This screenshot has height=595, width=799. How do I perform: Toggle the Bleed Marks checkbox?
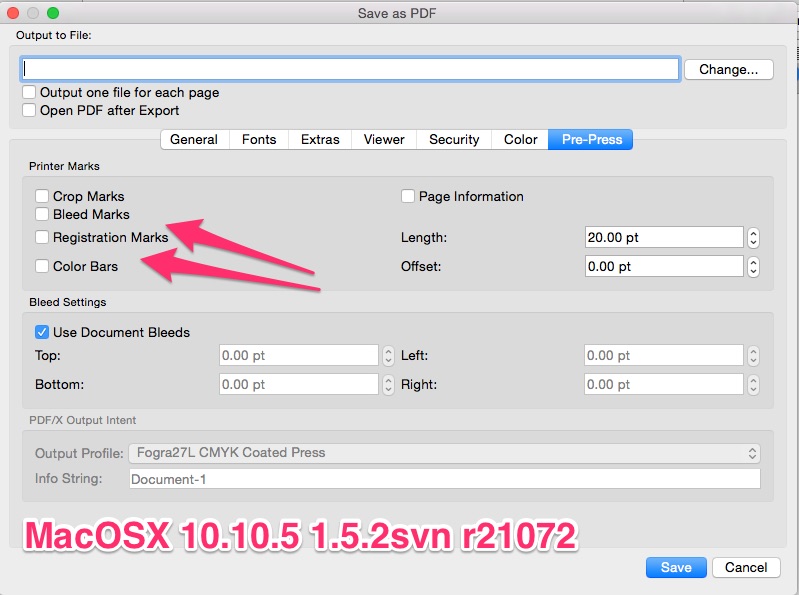pyautogui.click(x=42, y=214)
